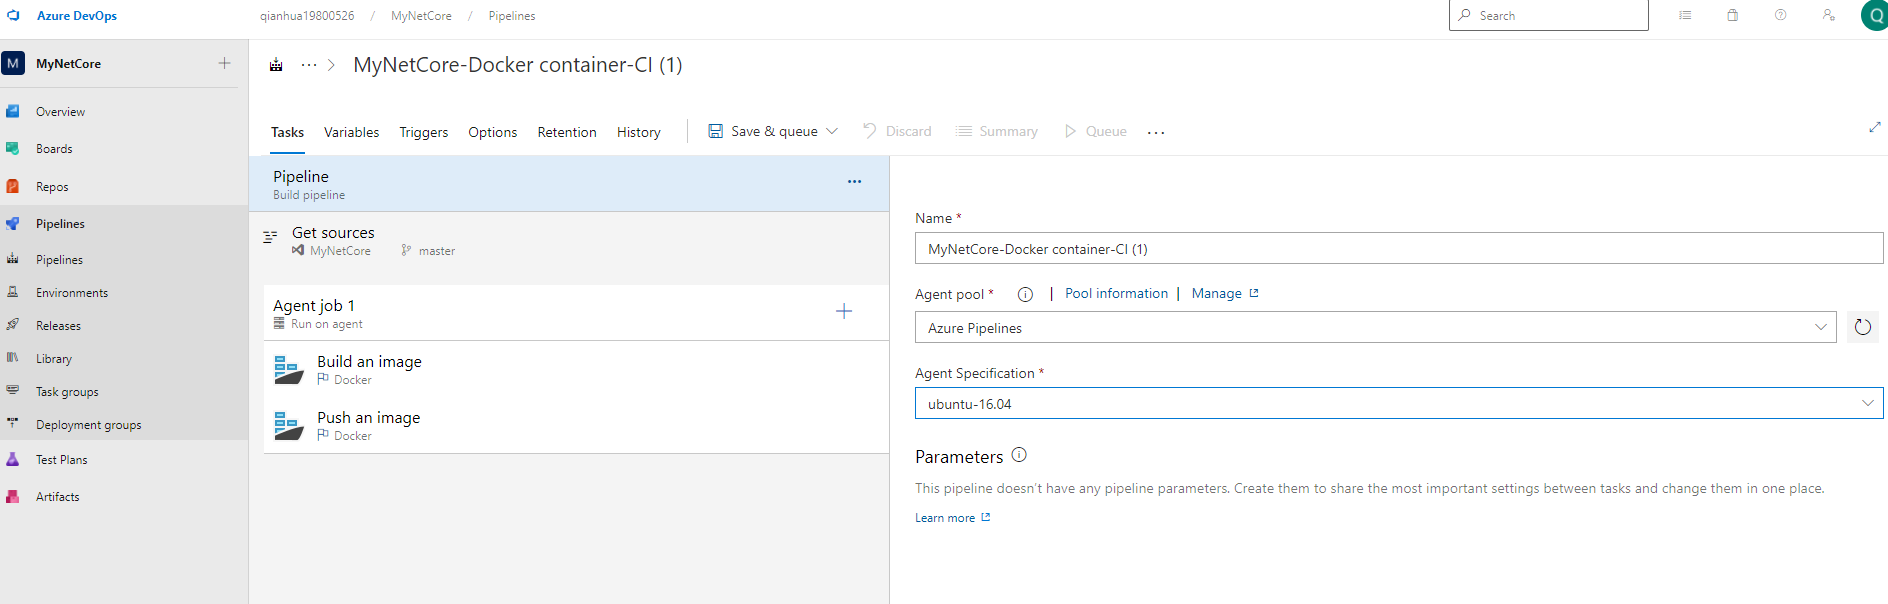Select the Build an image Docker task
Viewport: 1888px width, 604px height.
click(x=369, y=369)
